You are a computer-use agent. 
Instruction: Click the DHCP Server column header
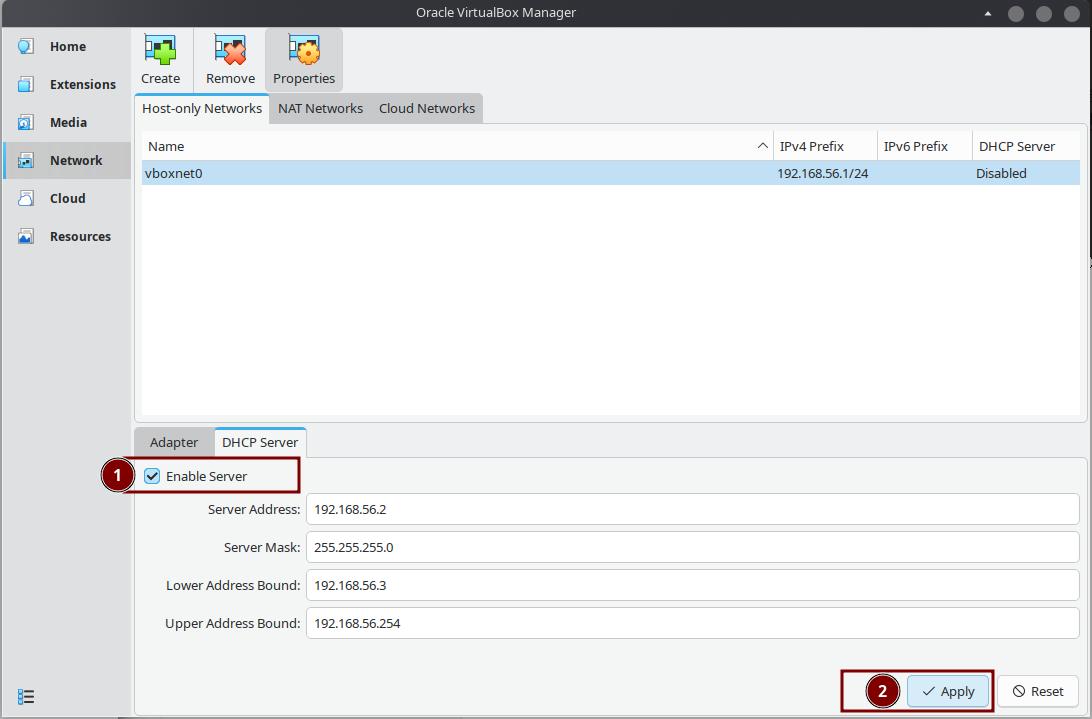(x=1026, y=146)
